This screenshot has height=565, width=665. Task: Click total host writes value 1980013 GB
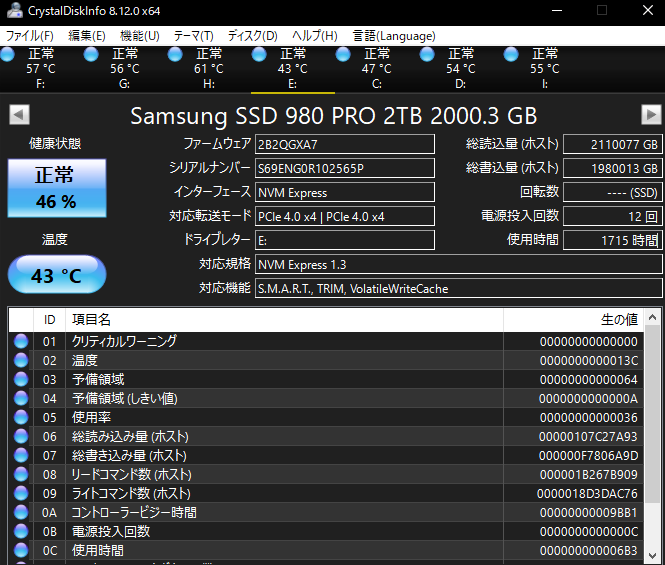[x=612, y=168]
